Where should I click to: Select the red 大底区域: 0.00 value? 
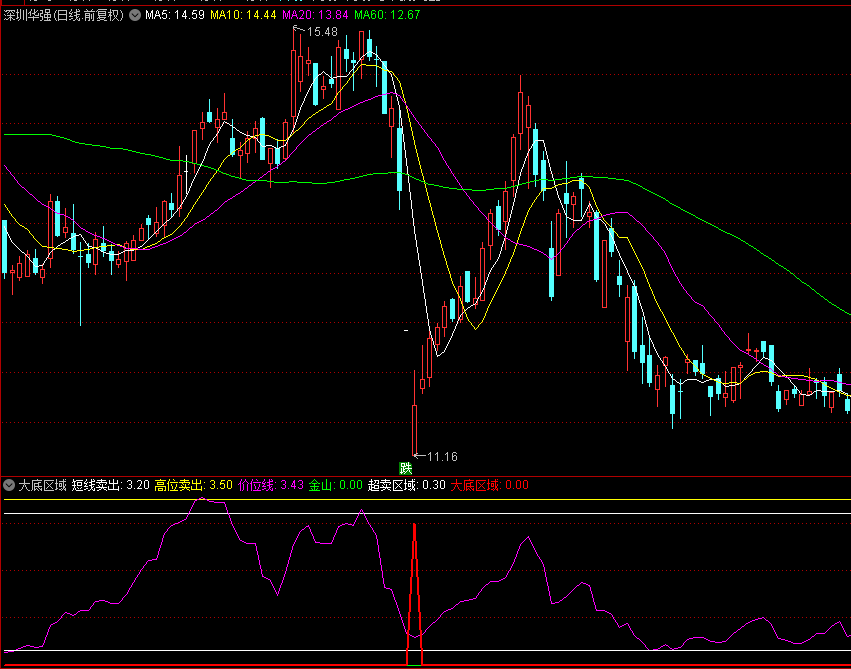tap(490, 485)
